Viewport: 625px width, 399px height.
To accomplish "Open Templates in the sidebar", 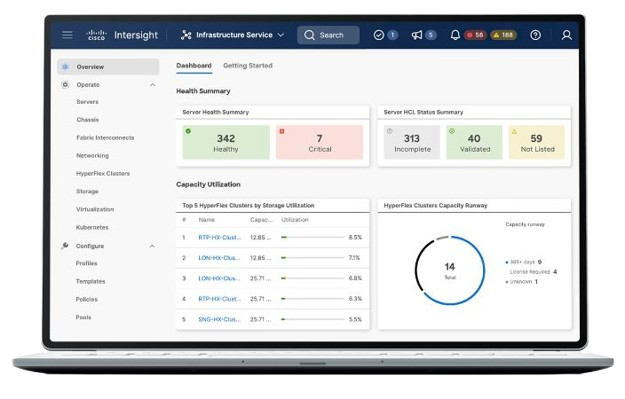I will coord(90,281).
